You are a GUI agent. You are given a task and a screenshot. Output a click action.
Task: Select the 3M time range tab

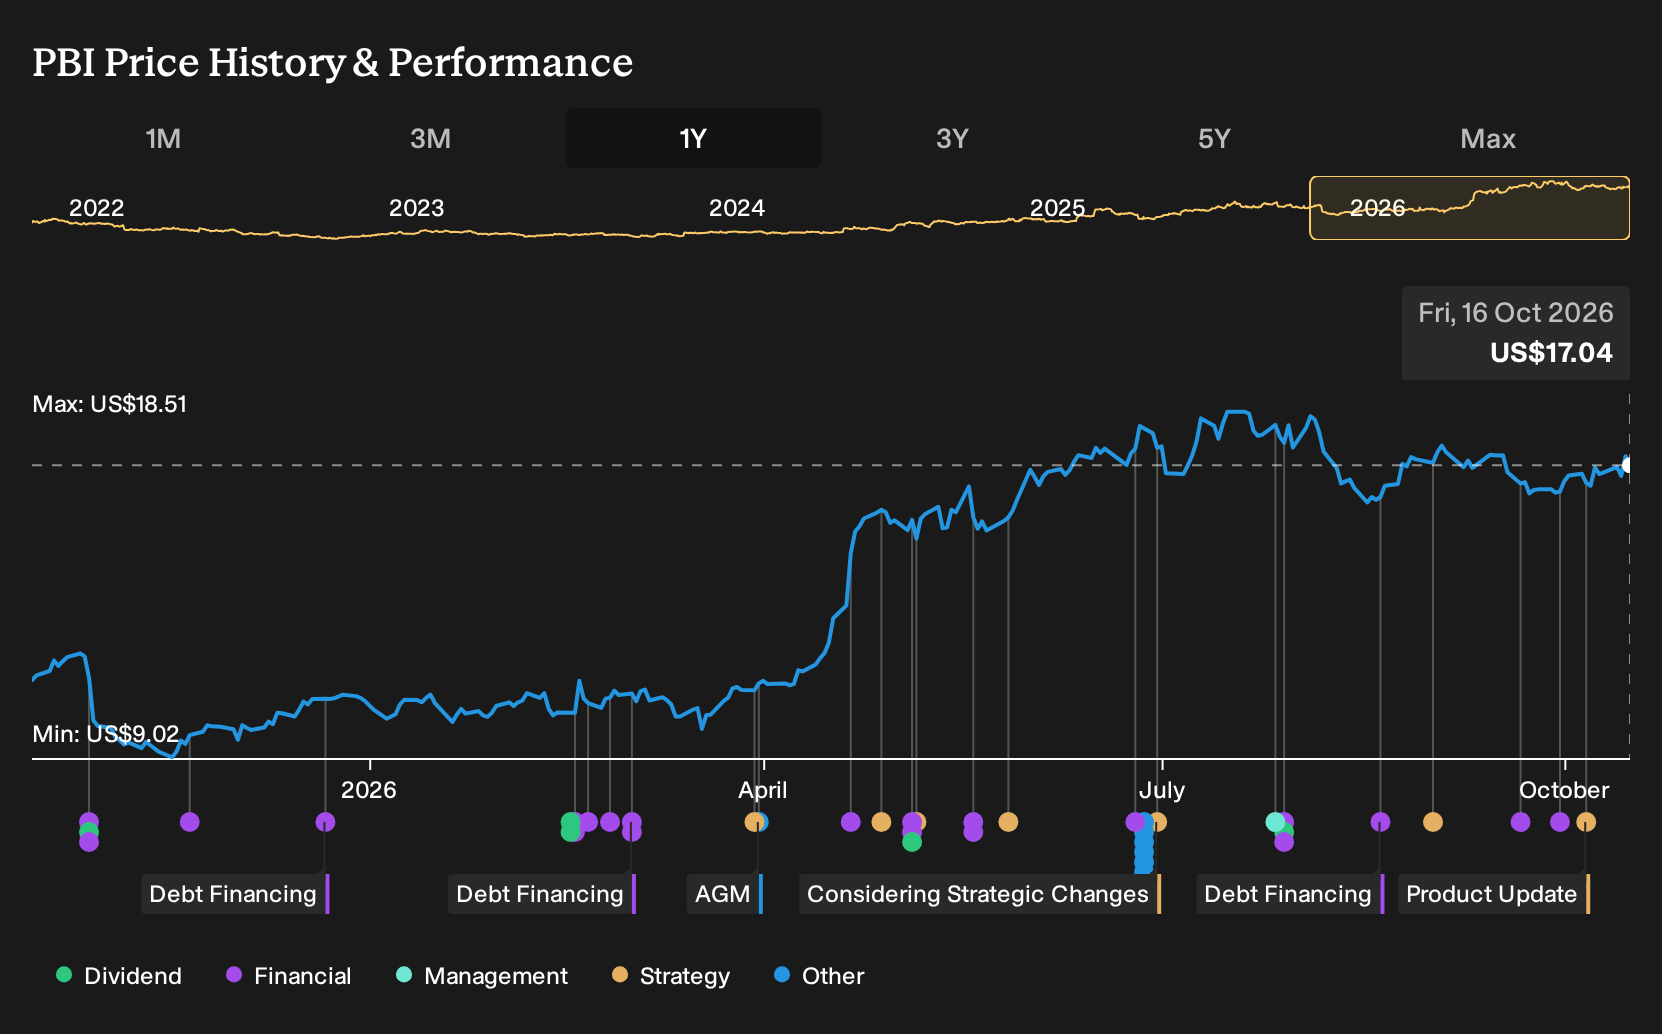click(430, 138)
